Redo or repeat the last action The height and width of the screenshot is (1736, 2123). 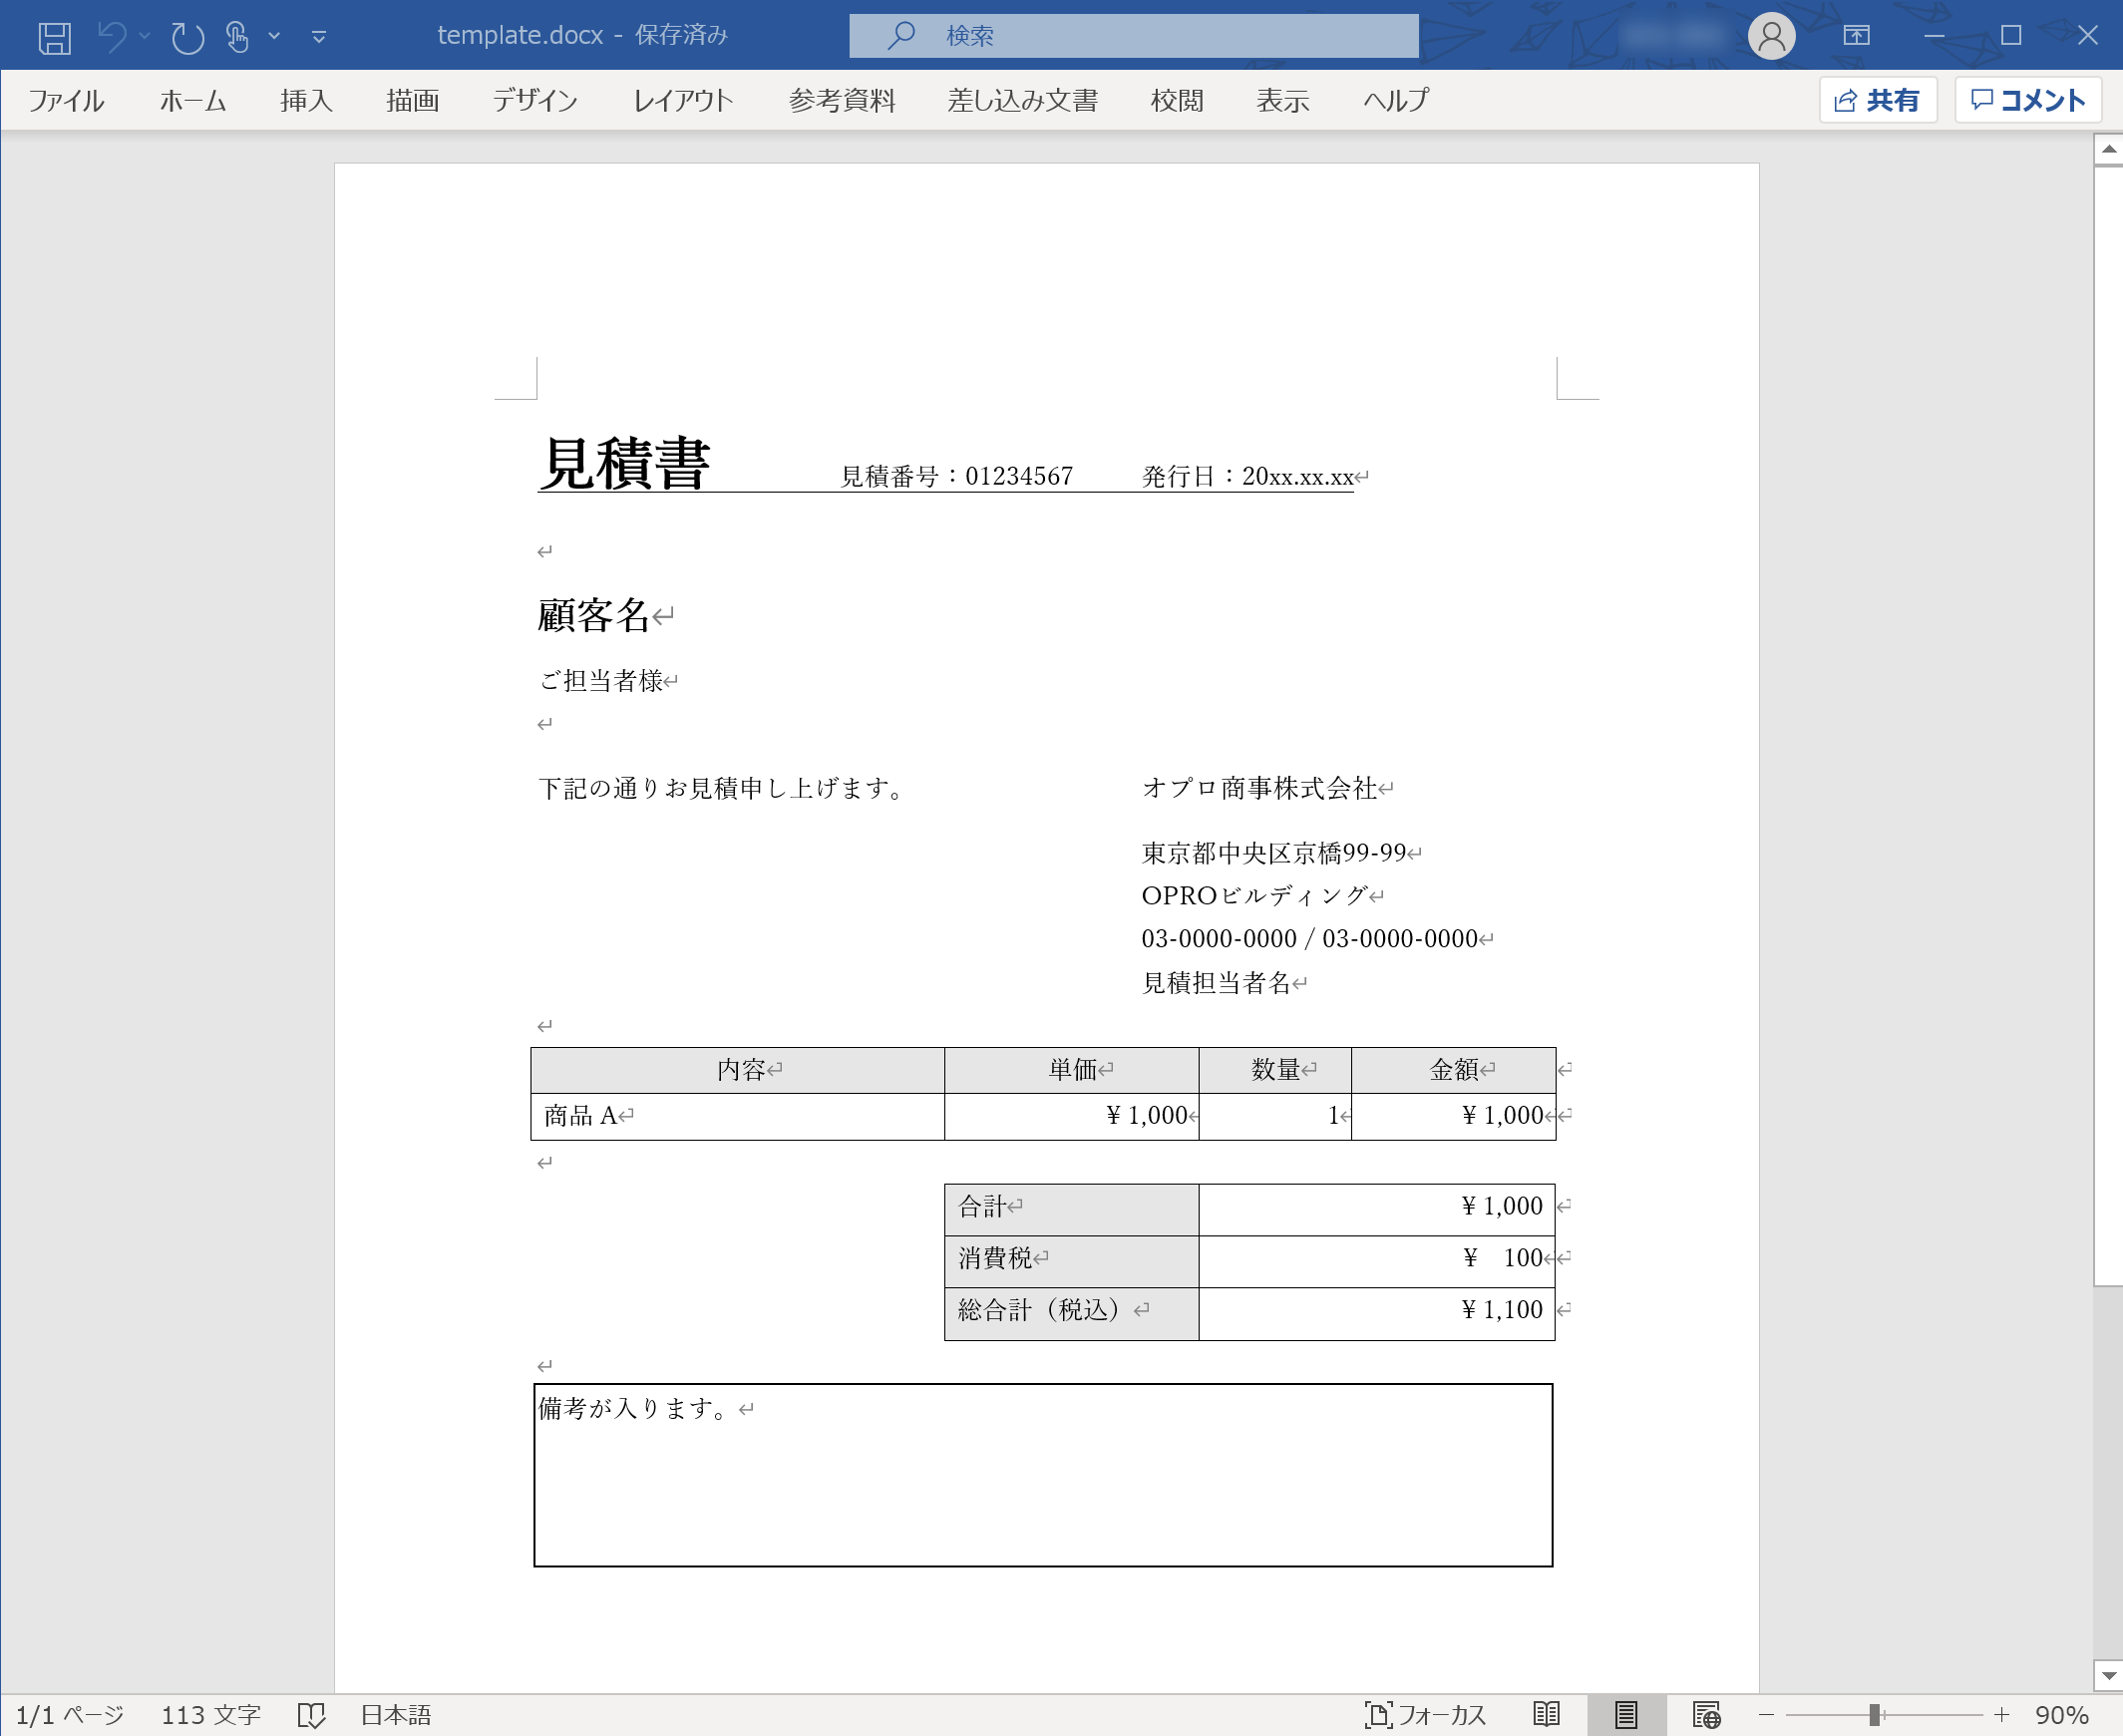[187, 37]
